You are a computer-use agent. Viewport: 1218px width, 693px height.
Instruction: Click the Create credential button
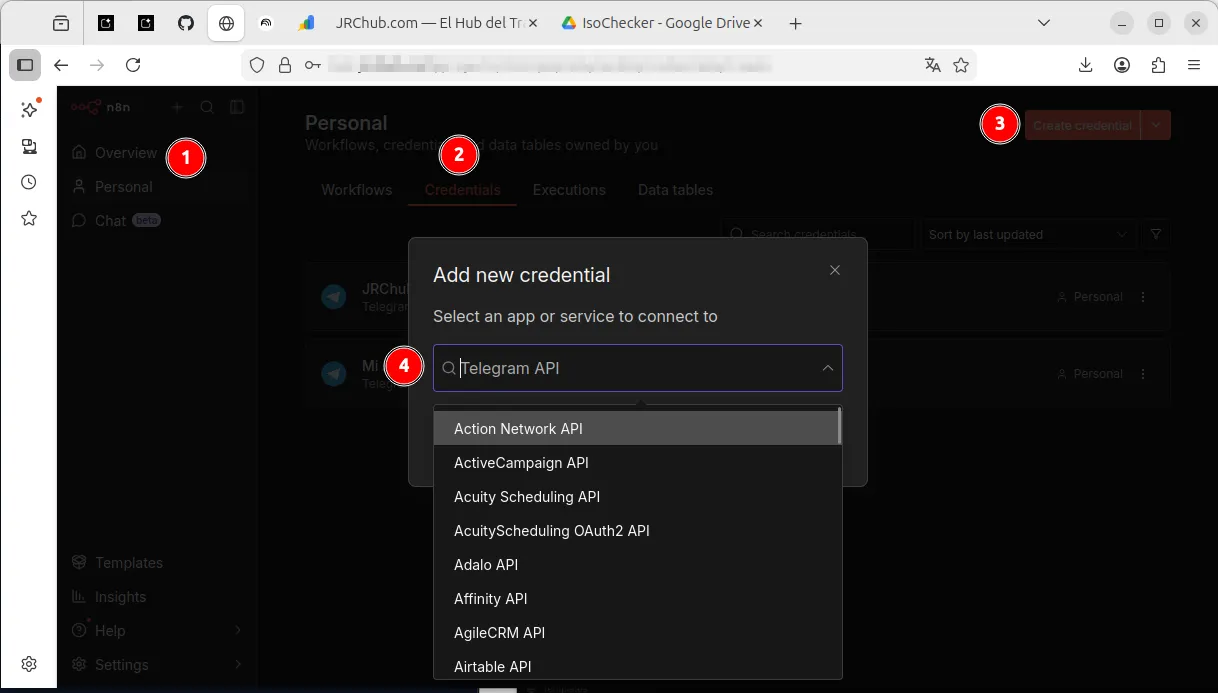pos(1083,125)
